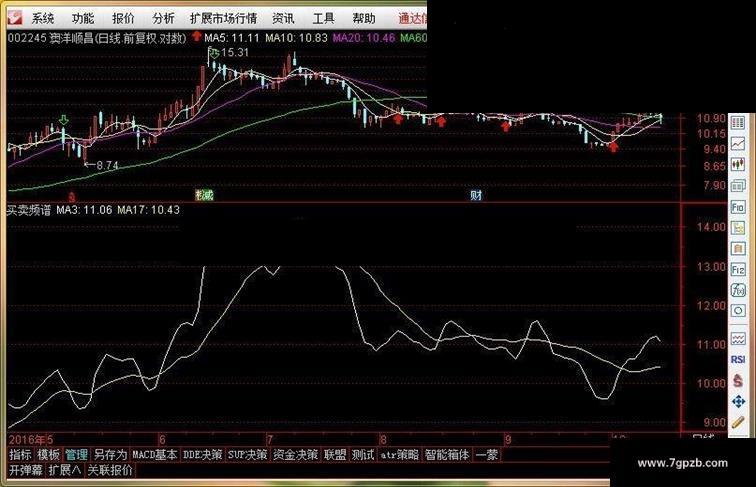Click the F10 company info icon
The image size is (756, 487).
point(738,207)
